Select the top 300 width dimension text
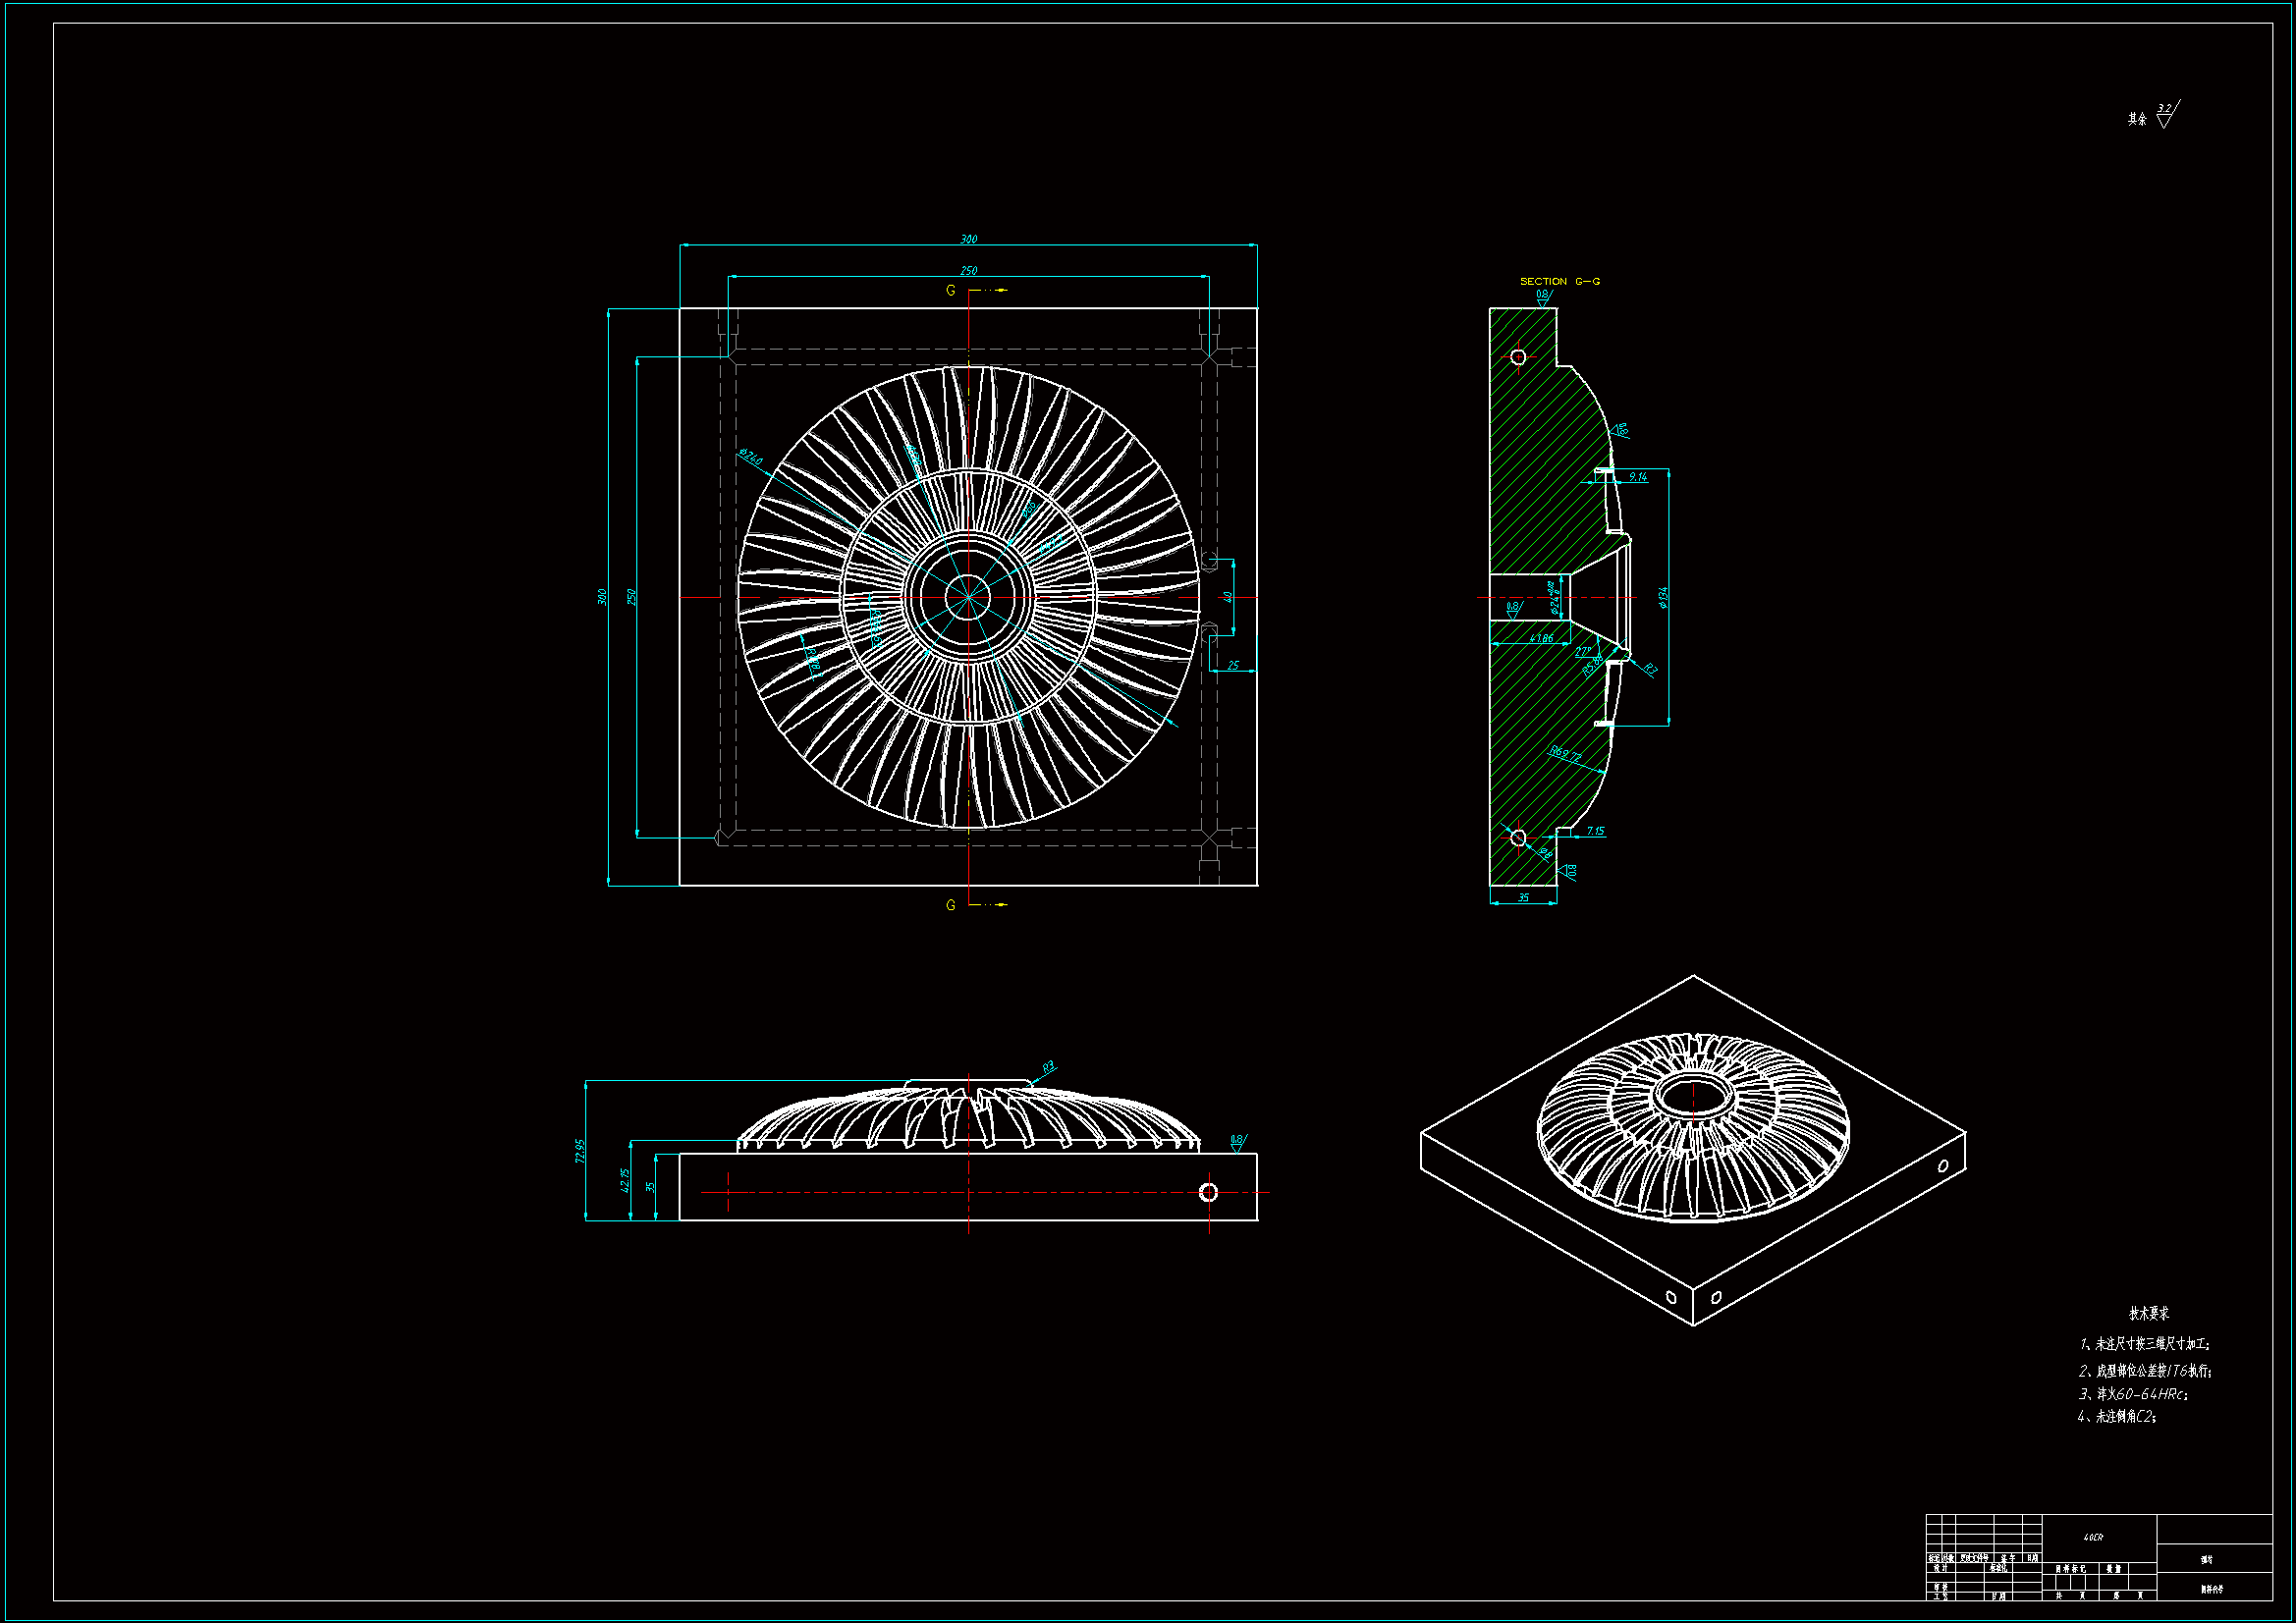The height and width of the screenshot is (1623, 2296). pyautogui.click(x=968, y=239)
